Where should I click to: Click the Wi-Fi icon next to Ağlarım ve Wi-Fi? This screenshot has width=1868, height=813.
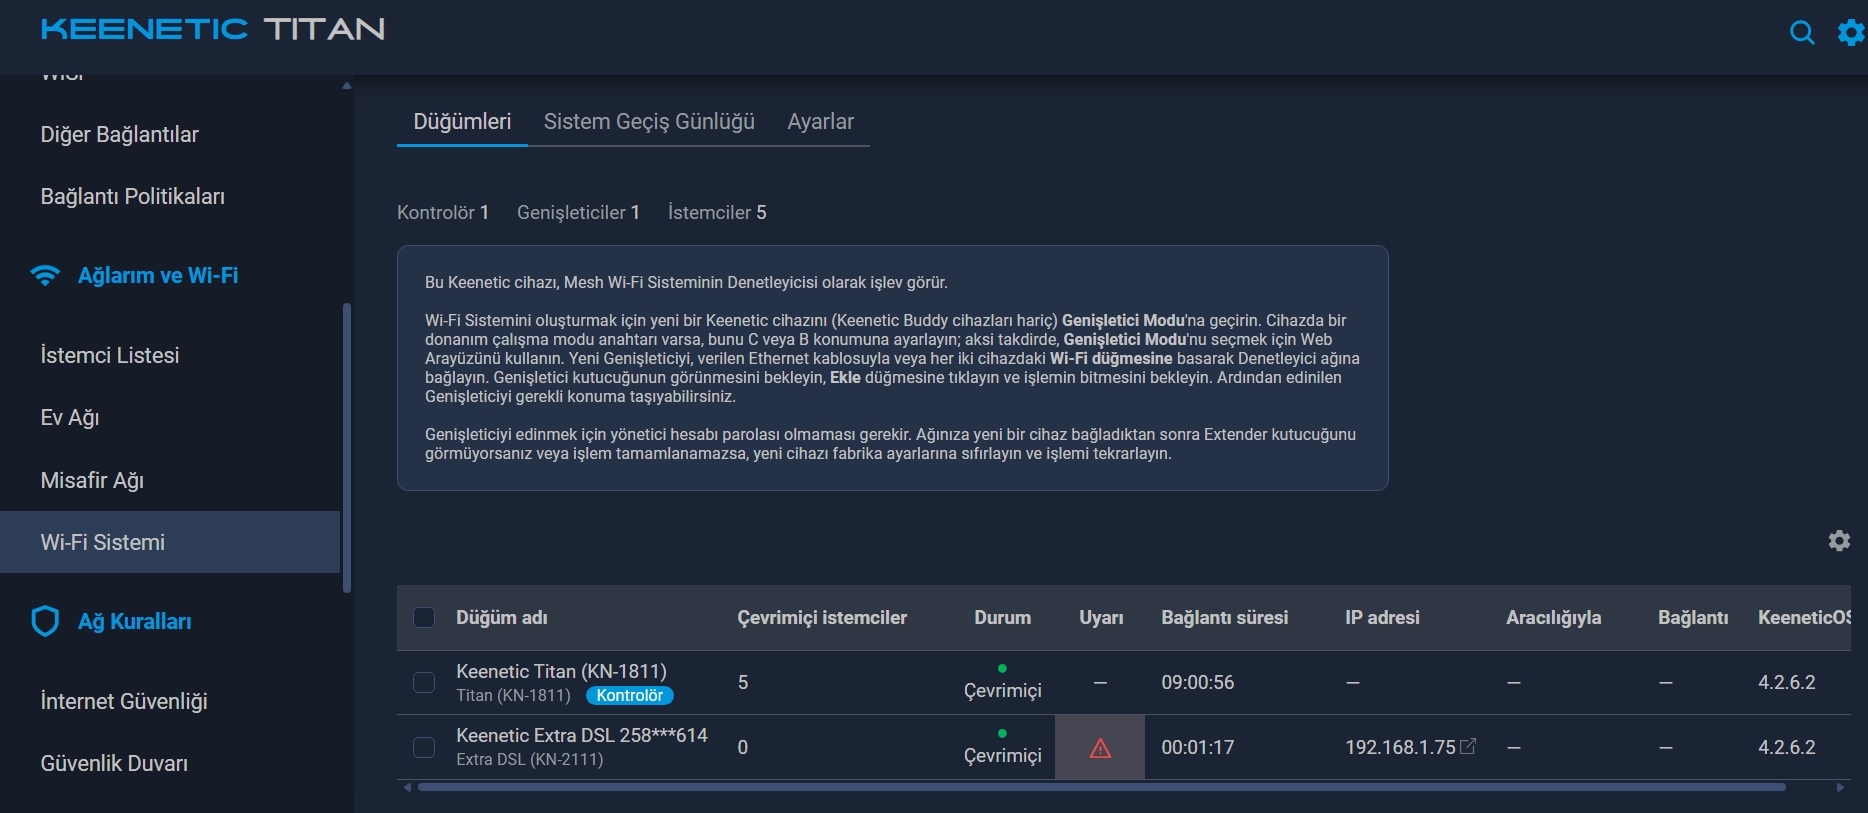click(45, 275)
